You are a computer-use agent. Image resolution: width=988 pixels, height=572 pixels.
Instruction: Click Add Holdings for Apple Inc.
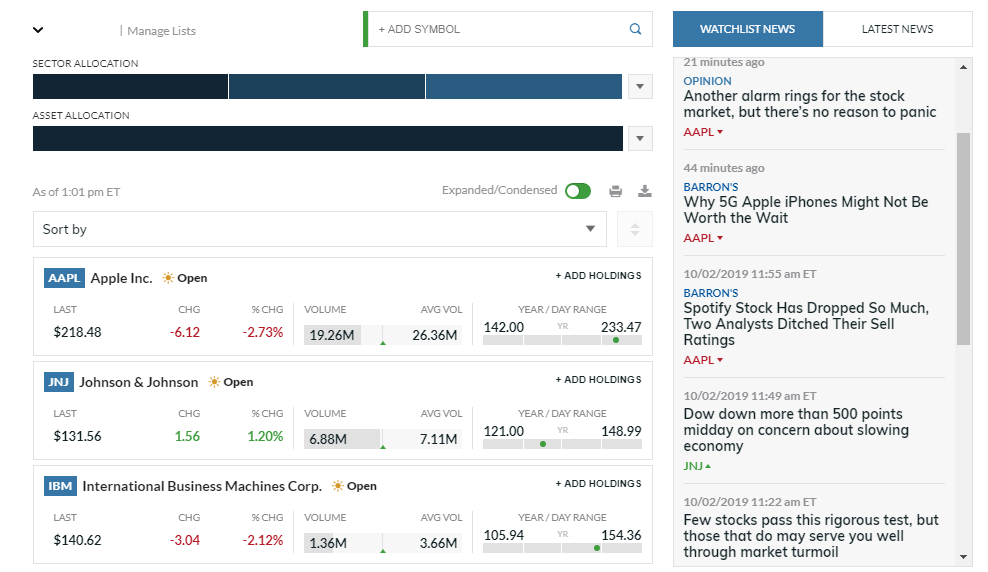pos(598,276)
